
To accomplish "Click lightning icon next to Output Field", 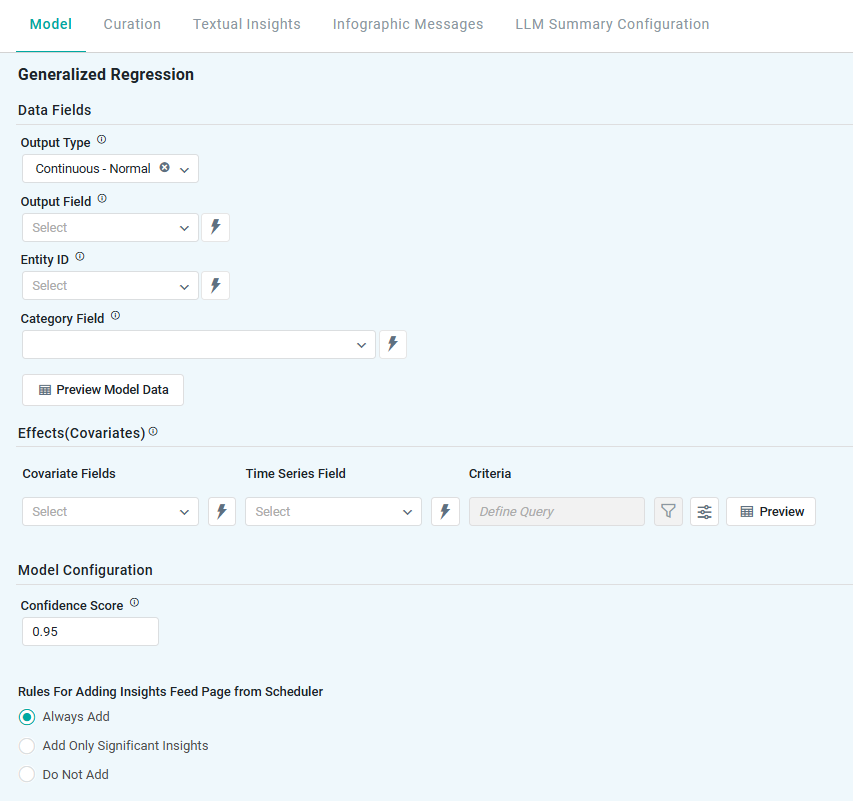I will pos(215,227).
